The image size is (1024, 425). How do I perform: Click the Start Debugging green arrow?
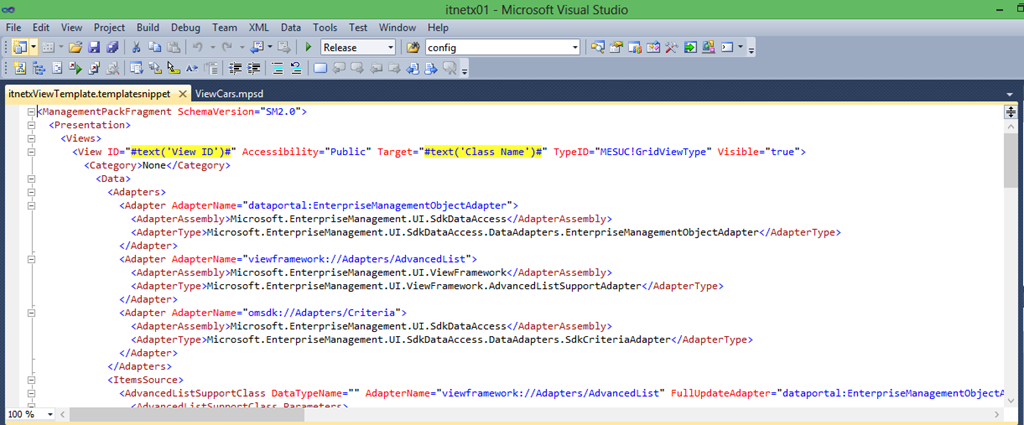(308, 47)
